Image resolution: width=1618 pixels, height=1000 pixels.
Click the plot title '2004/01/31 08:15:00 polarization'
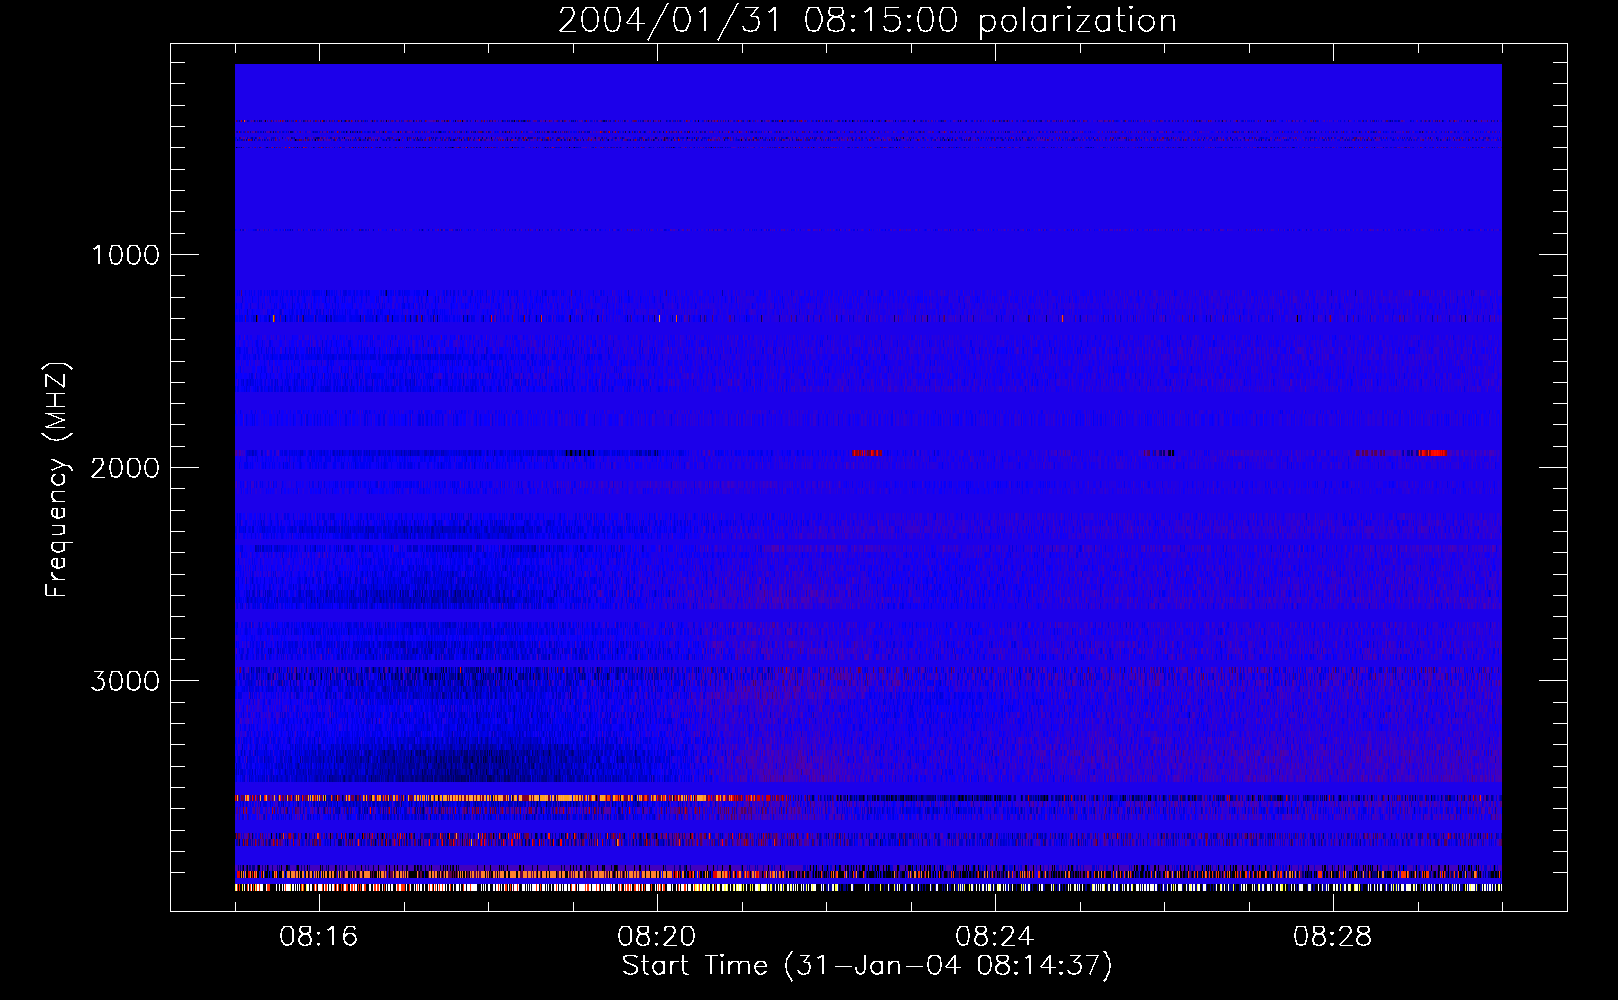[x=867, y=21]
